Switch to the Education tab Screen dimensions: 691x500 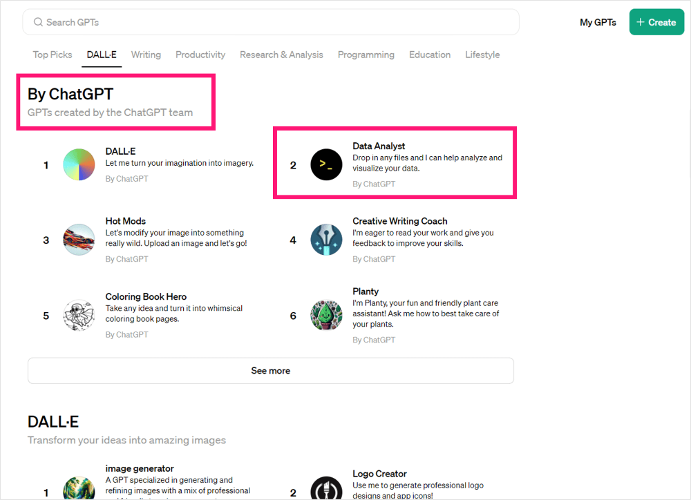tap(430, 55)
